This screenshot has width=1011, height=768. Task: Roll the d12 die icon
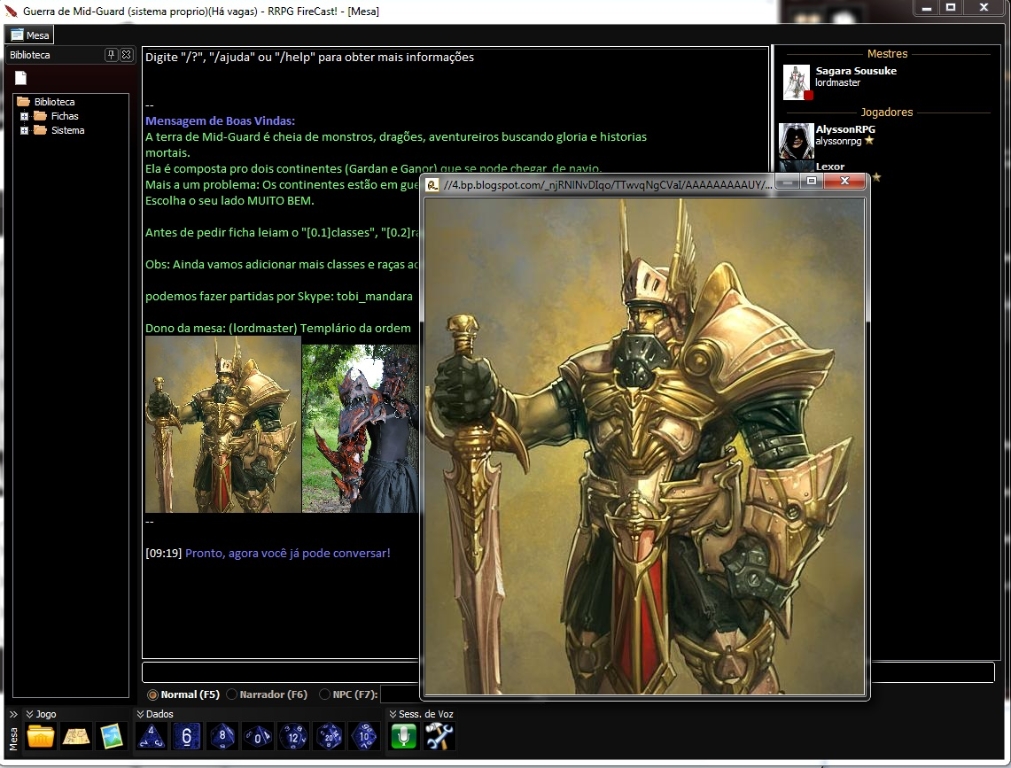[293, 737]
